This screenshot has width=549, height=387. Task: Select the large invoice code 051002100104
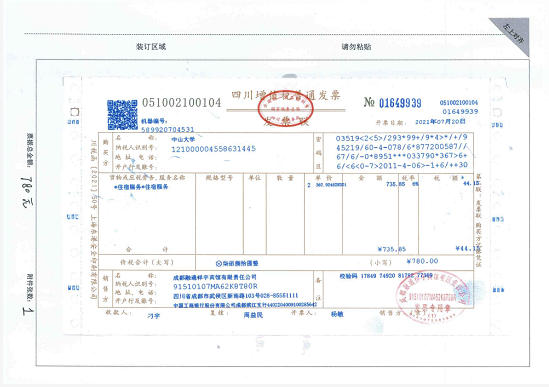point(181,103)
